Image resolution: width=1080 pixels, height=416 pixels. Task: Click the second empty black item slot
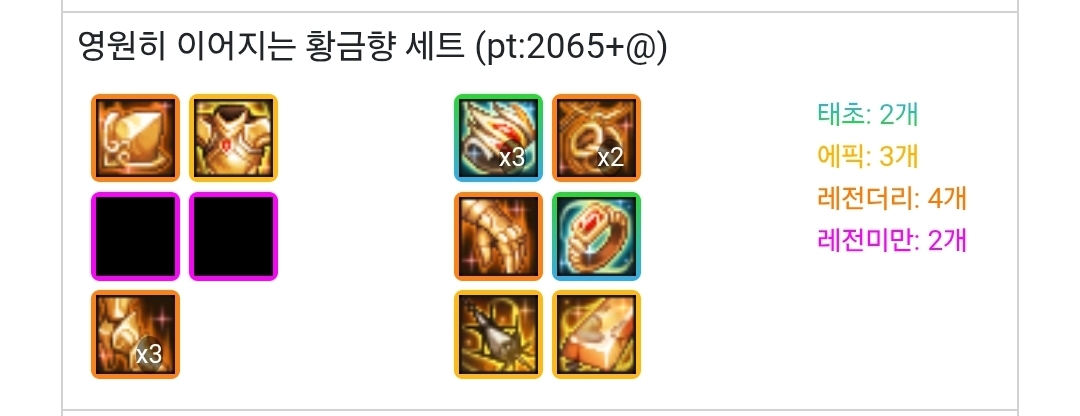click(233, 236)
